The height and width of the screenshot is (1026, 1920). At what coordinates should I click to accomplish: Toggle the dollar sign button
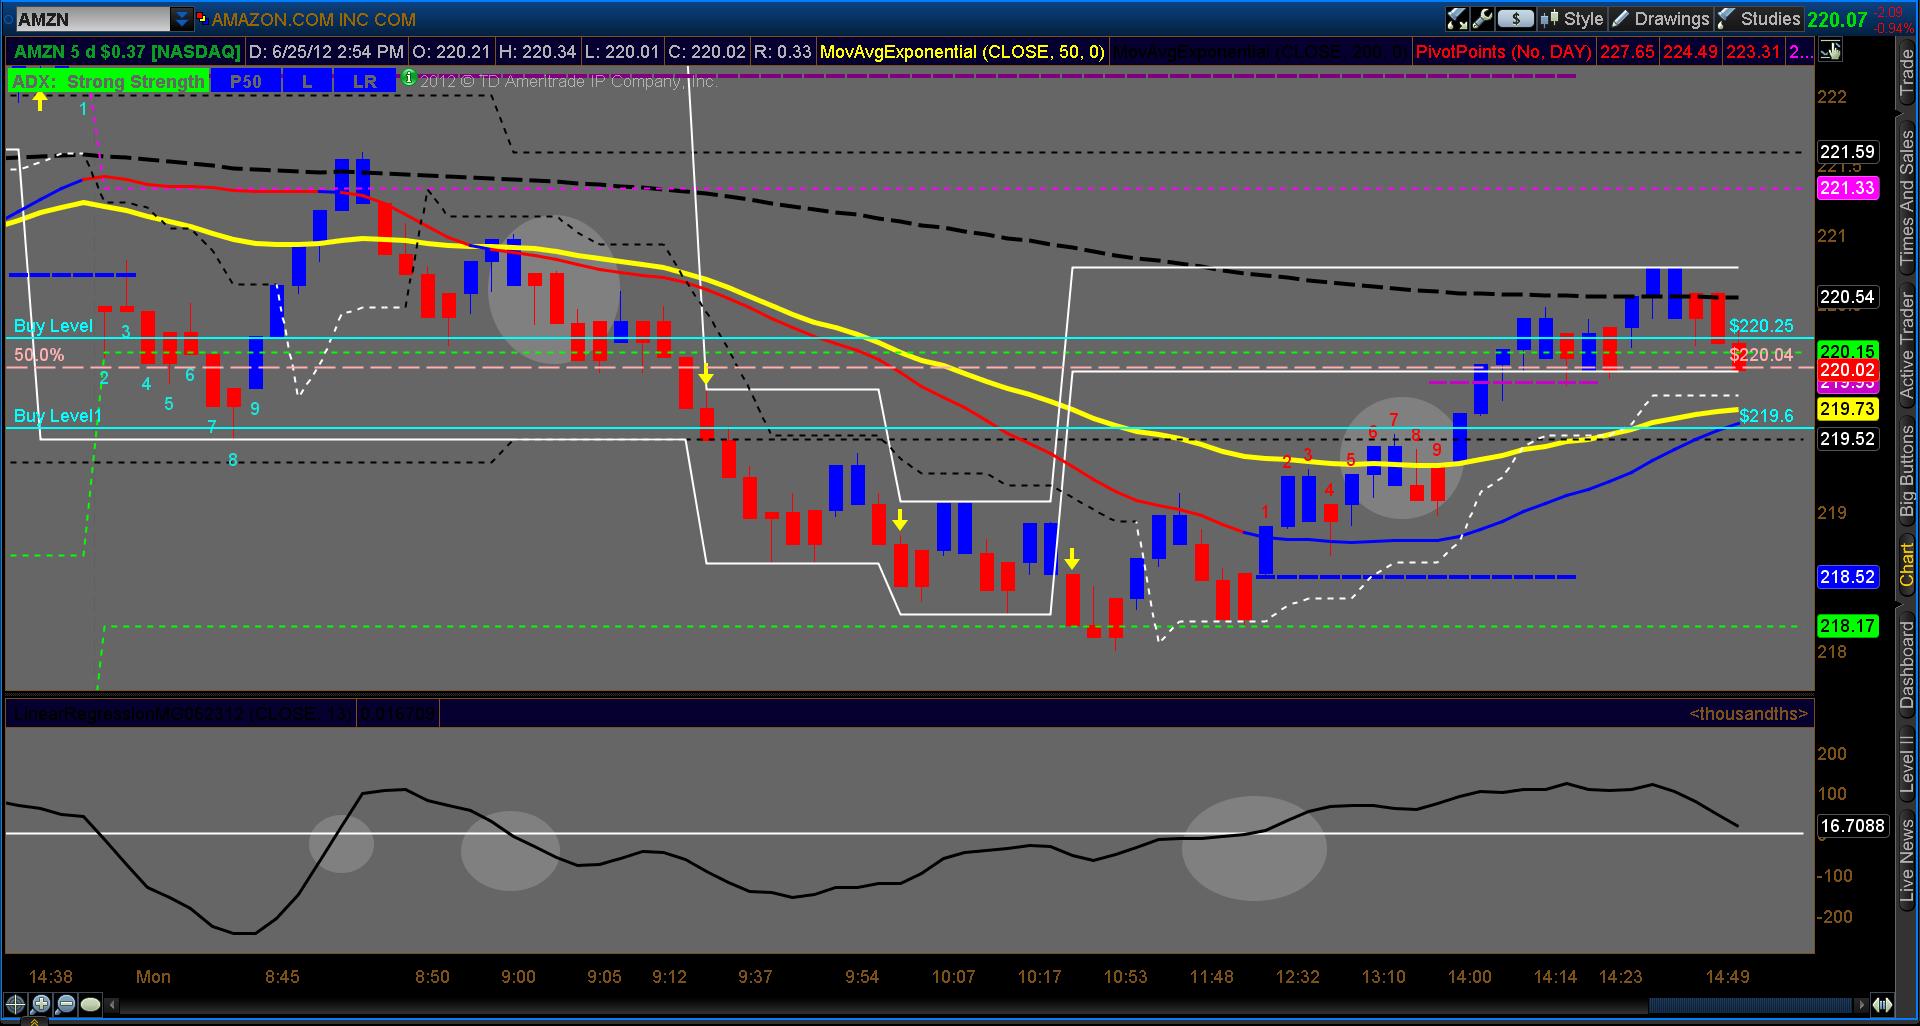1516,19
